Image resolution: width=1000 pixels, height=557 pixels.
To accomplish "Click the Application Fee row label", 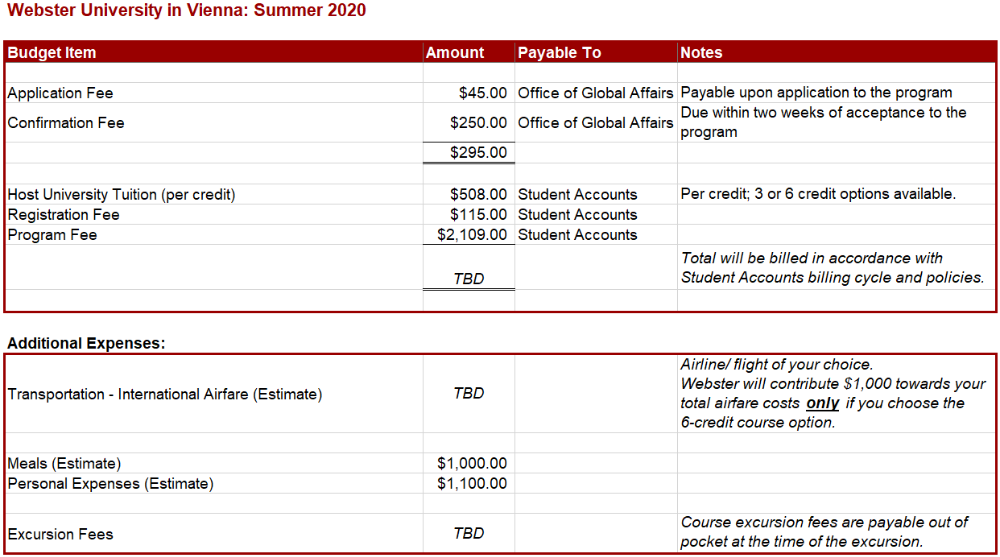I will (x=60, y=93).
